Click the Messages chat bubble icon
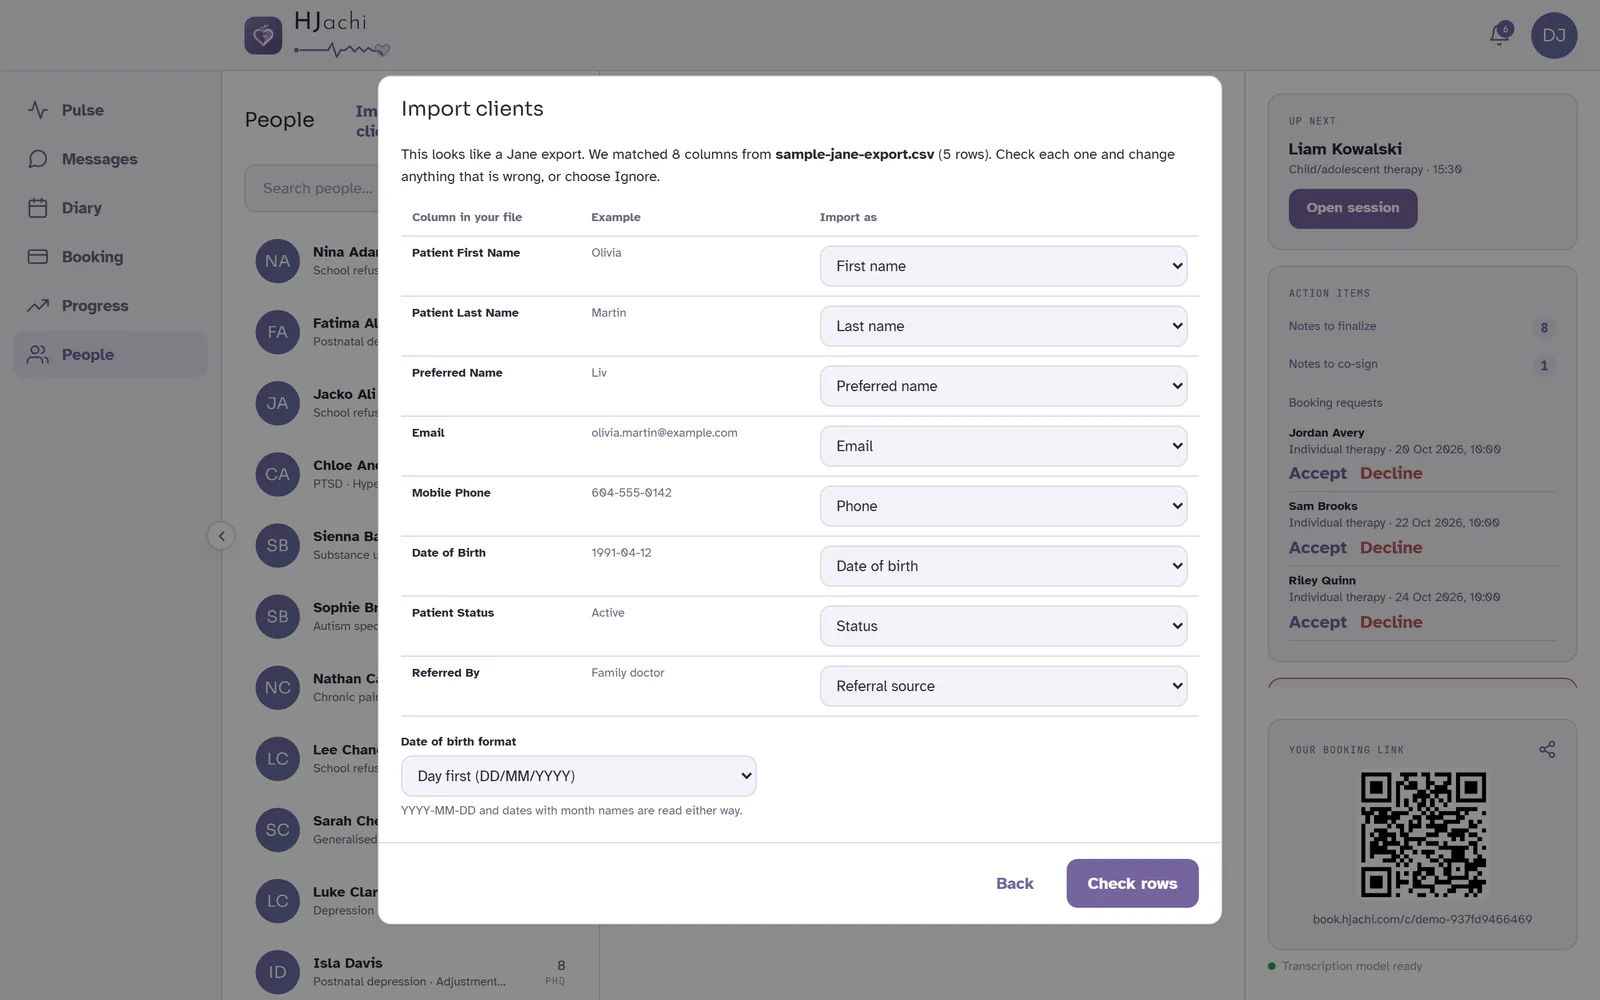 pos(38,159)
